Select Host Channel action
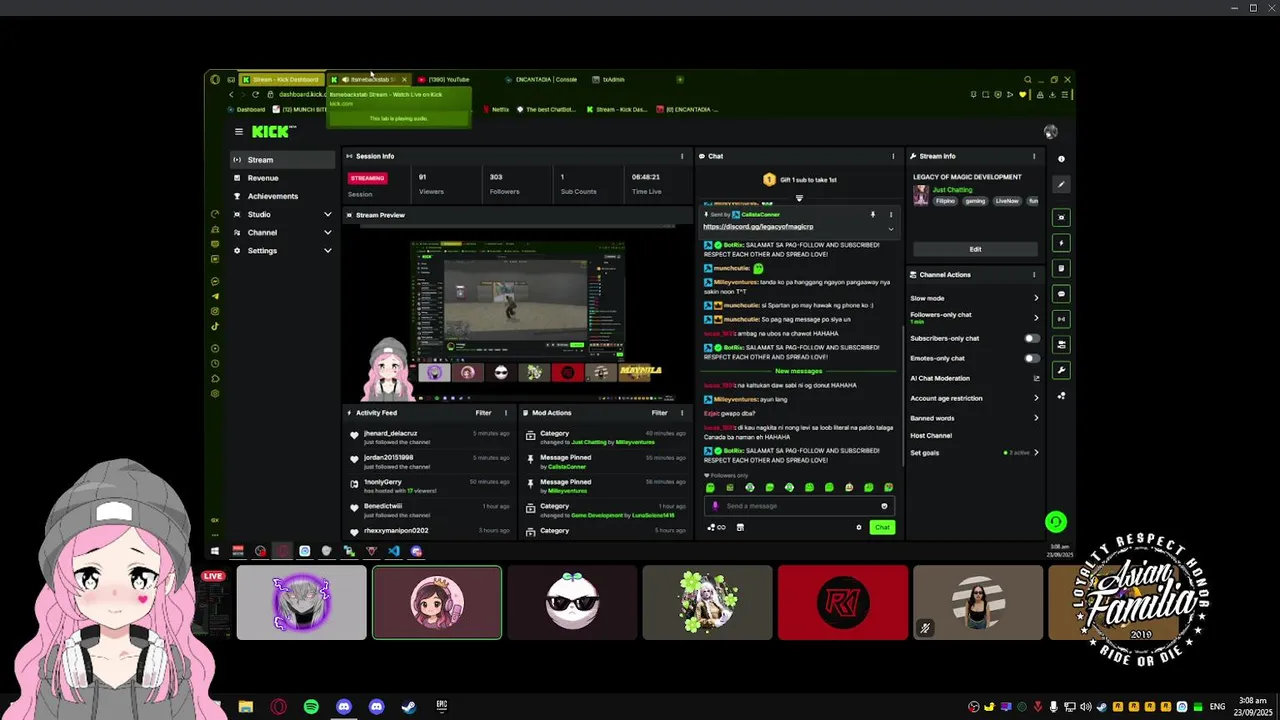Screen dimensions: 1280x720 931,435
